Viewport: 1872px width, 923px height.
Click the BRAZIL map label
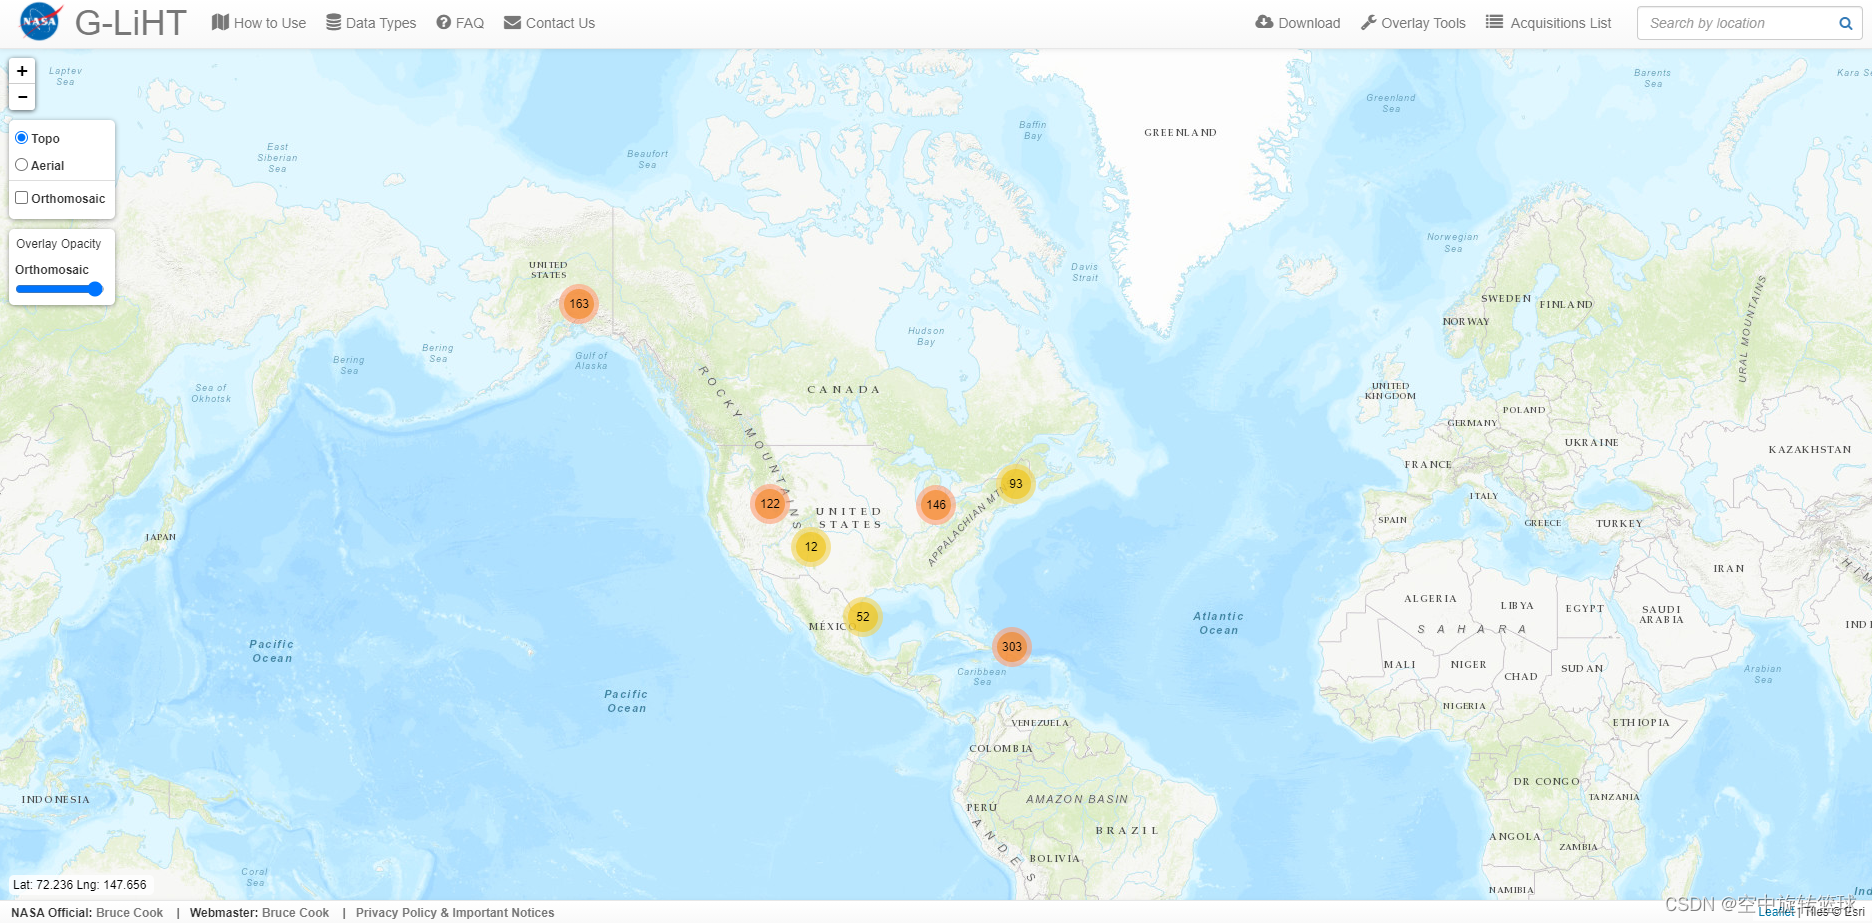point(1127,831)
